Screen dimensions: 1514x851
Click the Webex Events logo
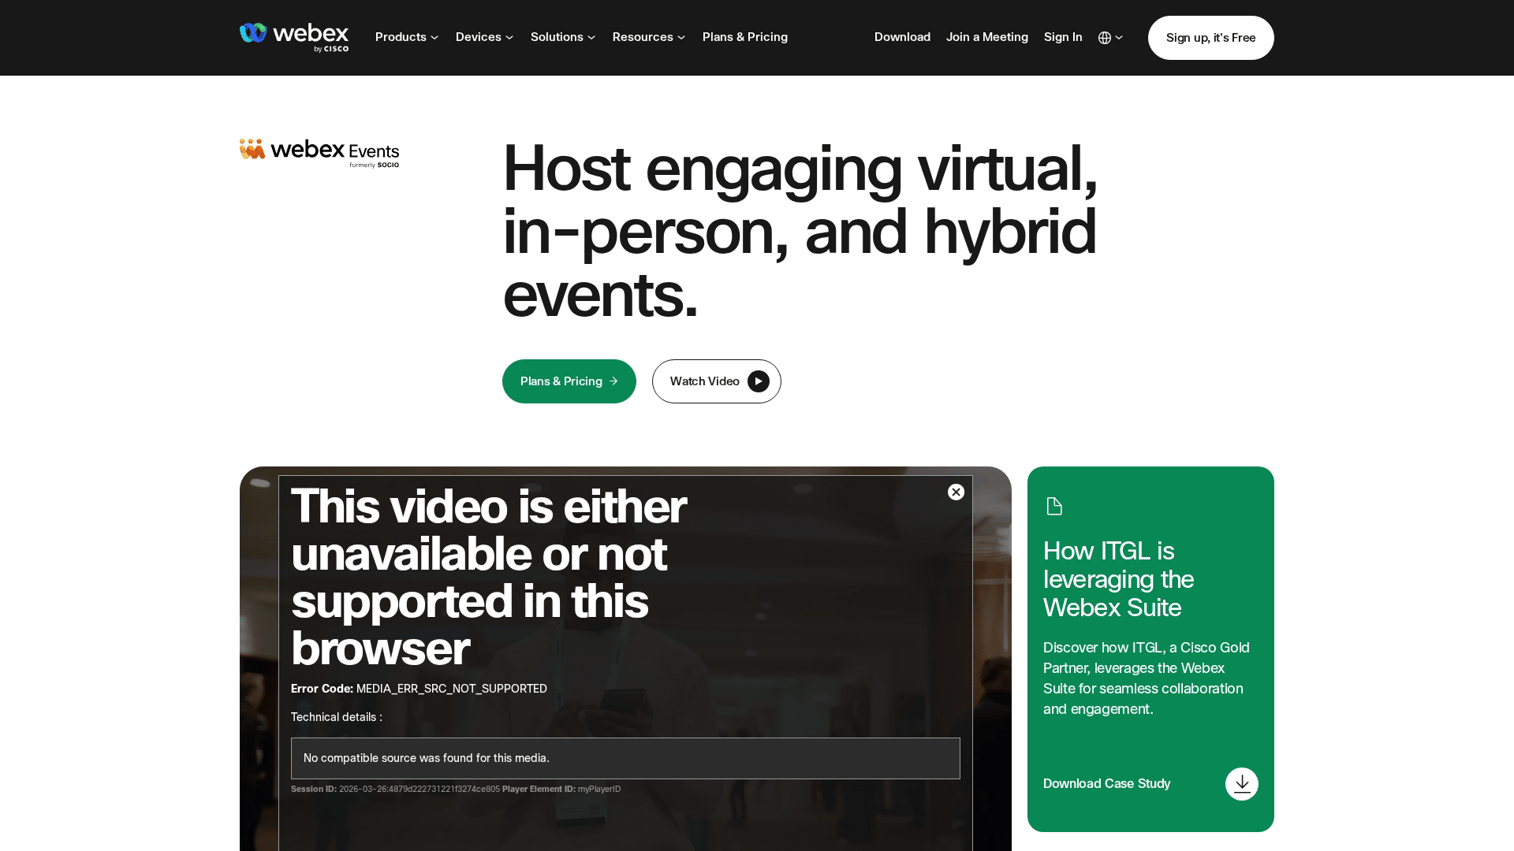319,153
